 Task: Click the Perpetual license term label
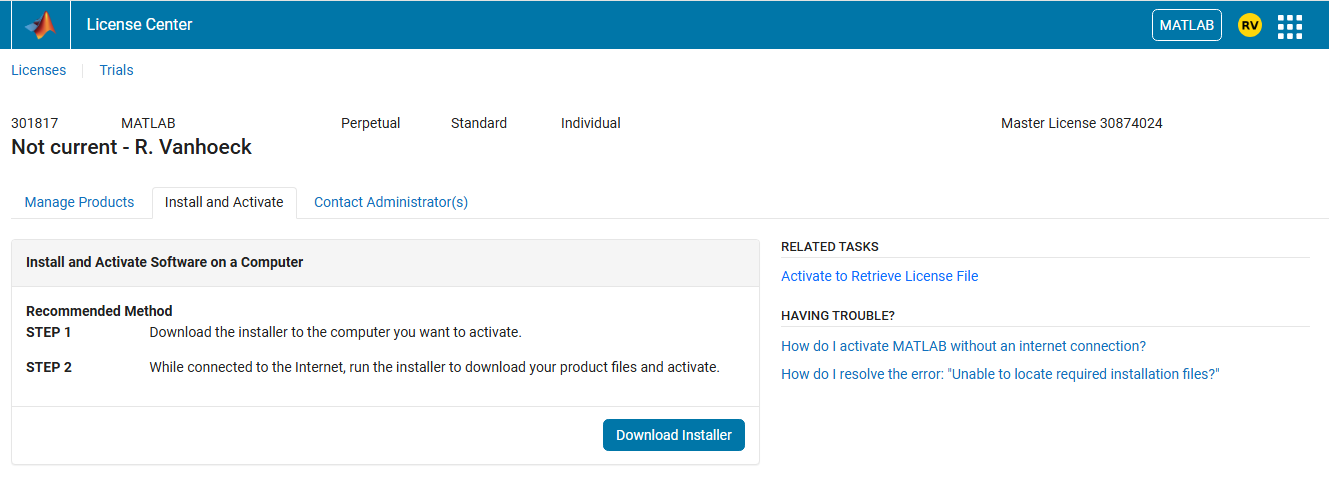[370, 123]
